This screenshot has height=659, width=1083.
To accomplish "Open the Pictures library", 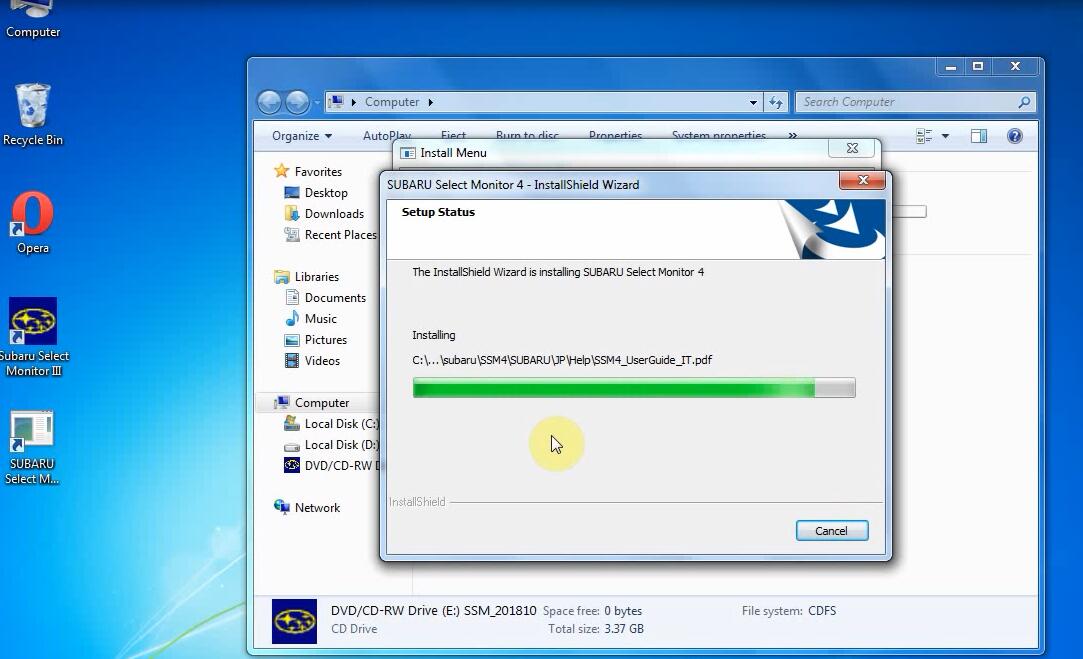I will (x=325, y=340).
